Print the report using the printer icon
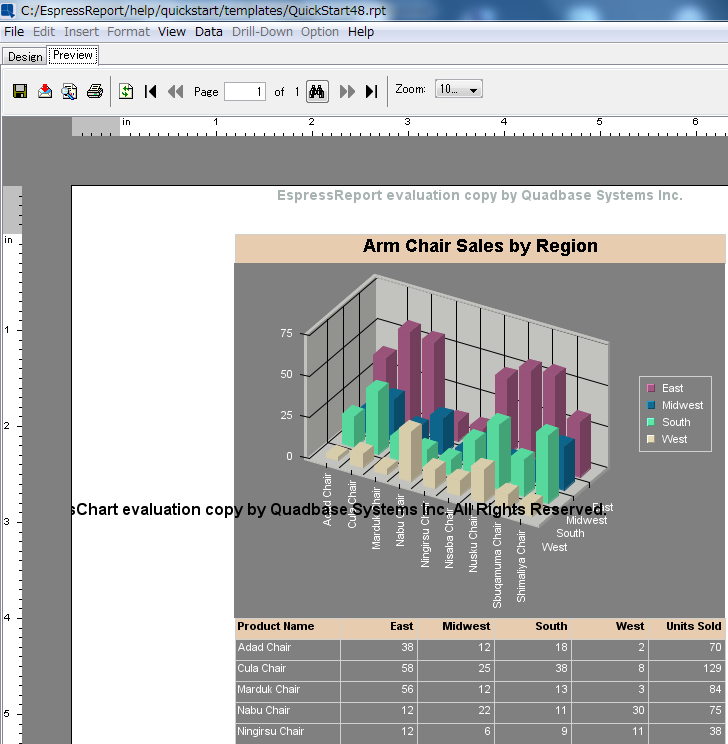 [95, 91]
